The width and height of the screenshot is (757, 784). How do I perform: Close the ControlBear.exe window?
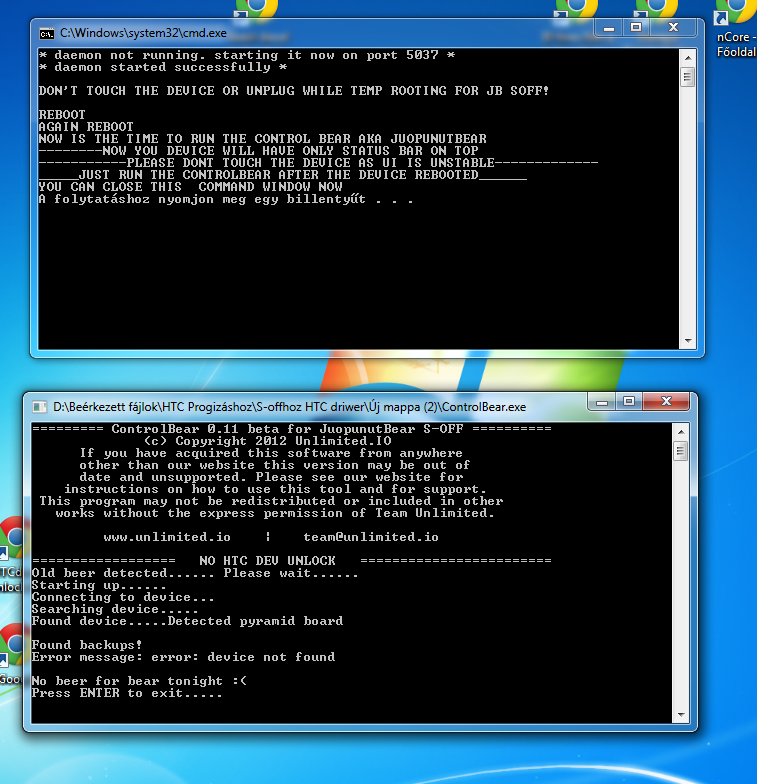point(666,402)
